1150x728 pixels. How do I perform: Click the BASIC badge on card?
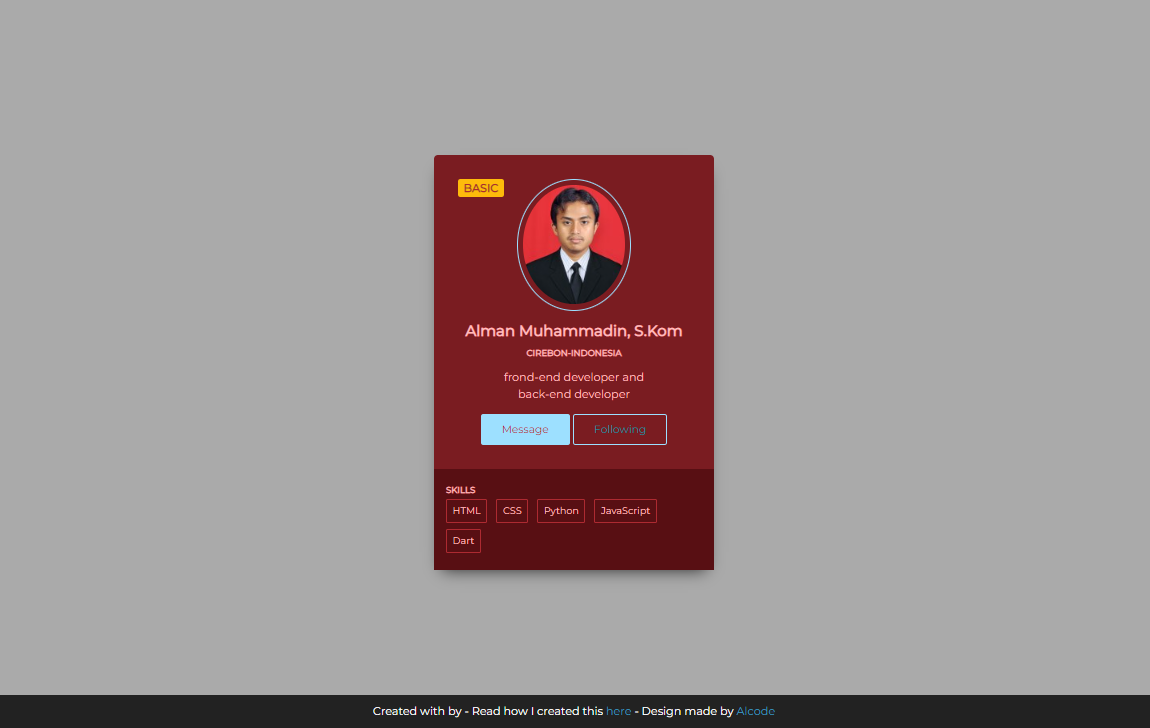pyautogui.click(x=481, y=188)
